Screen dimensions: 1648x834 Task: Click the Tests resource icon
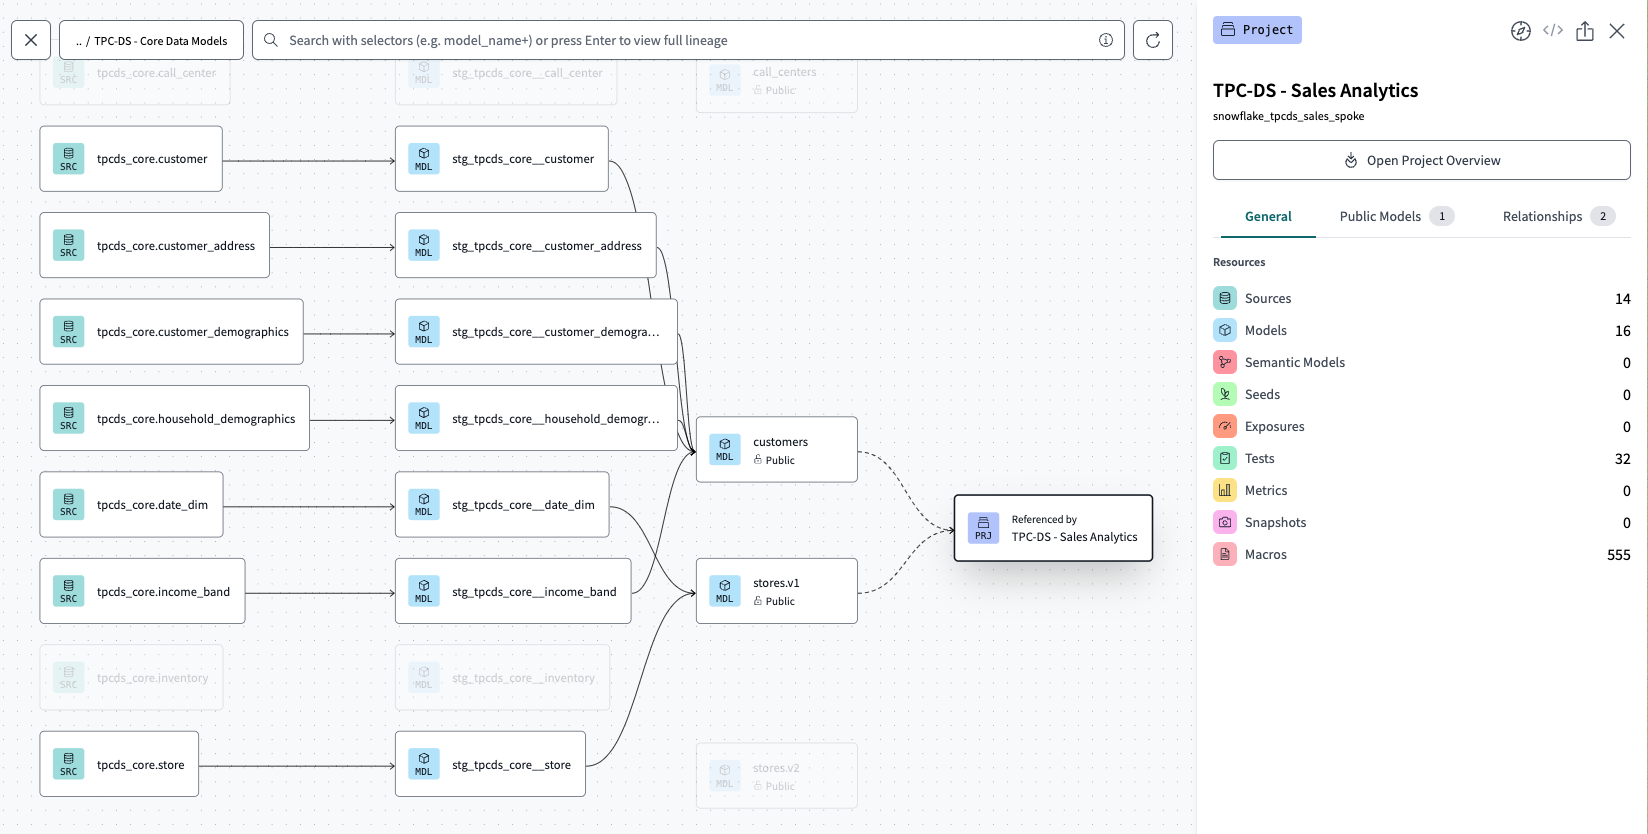(x=1225, y=459)
